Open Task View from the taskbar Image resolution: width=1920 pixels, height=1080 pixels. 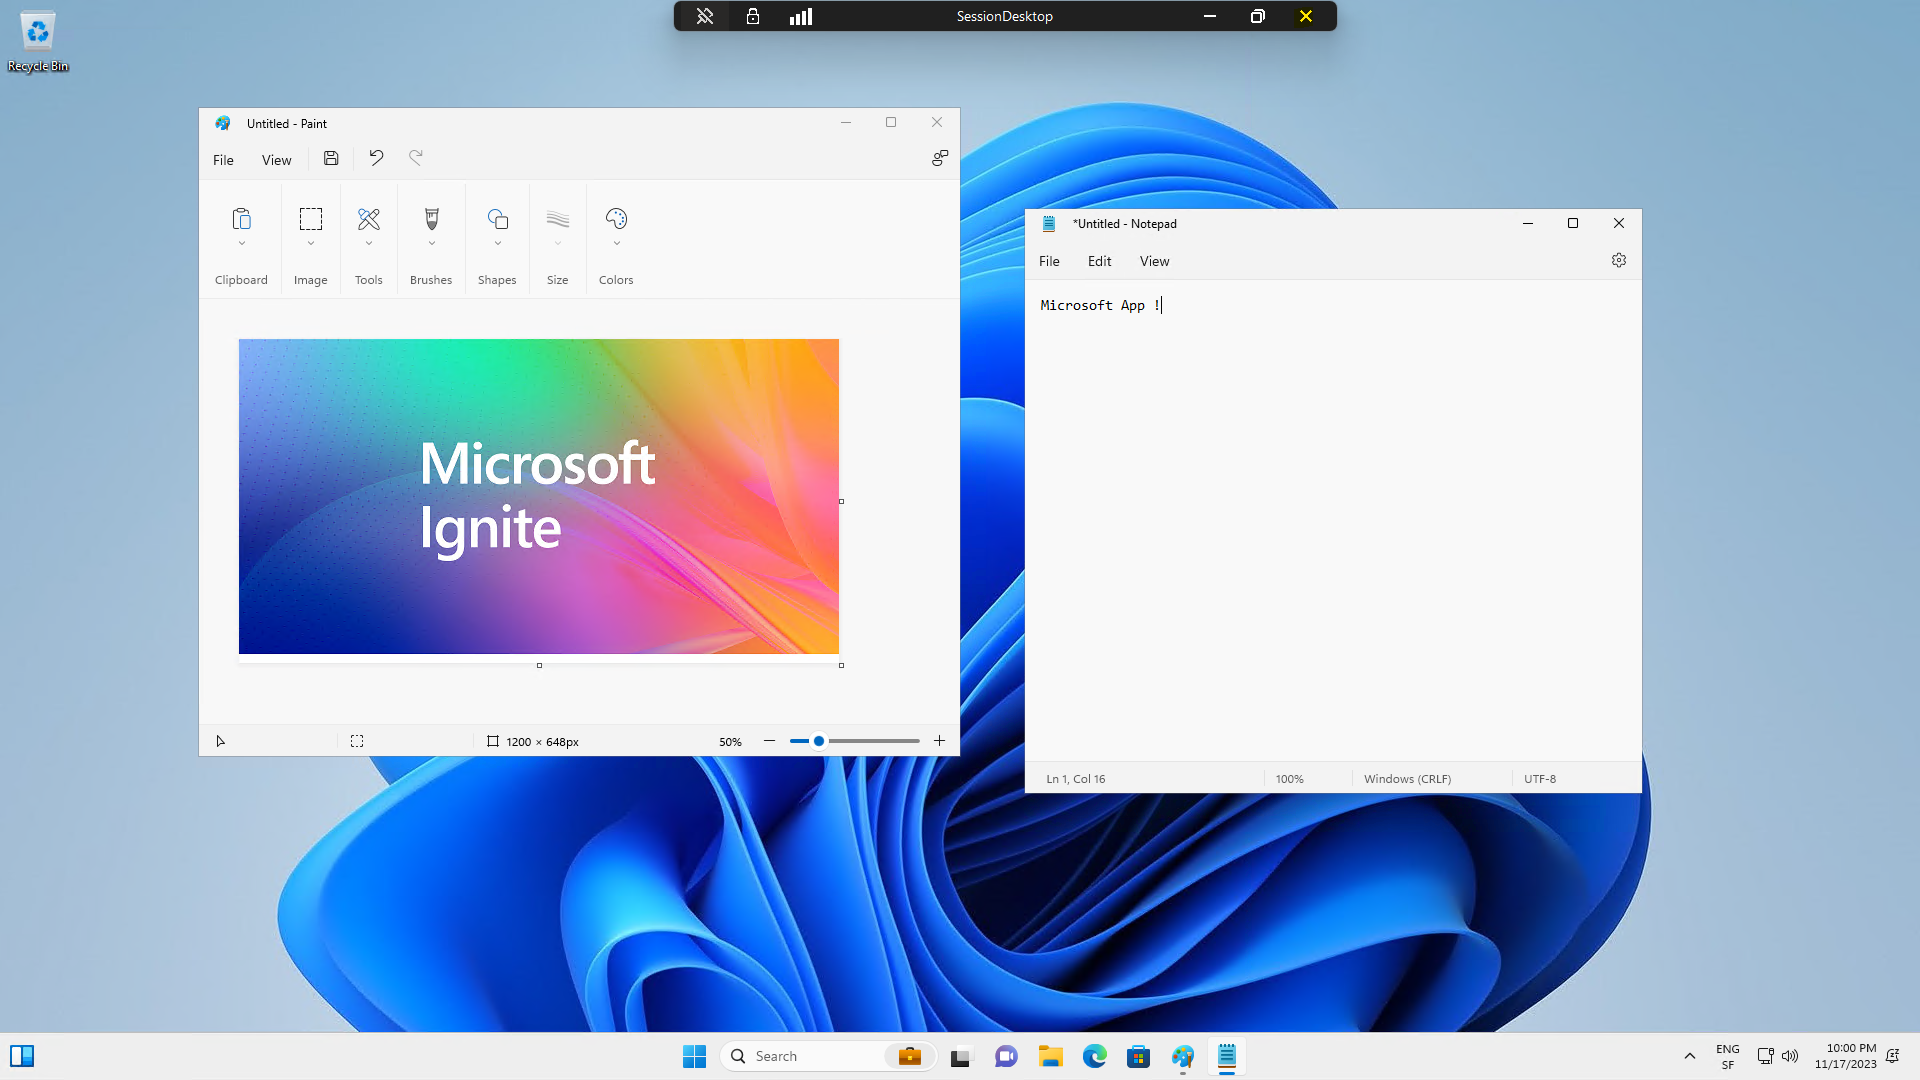coord(961,1056)
